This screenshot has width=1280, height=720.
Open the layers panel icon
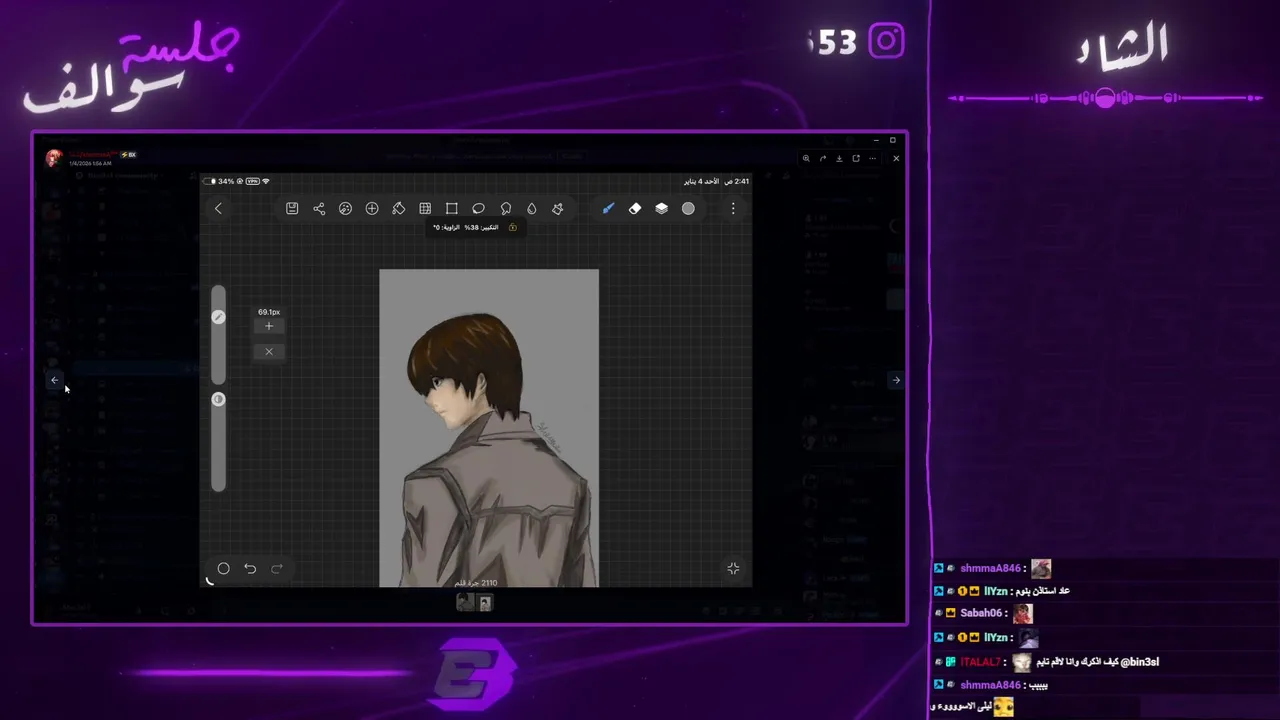click(x=661, y=208)
